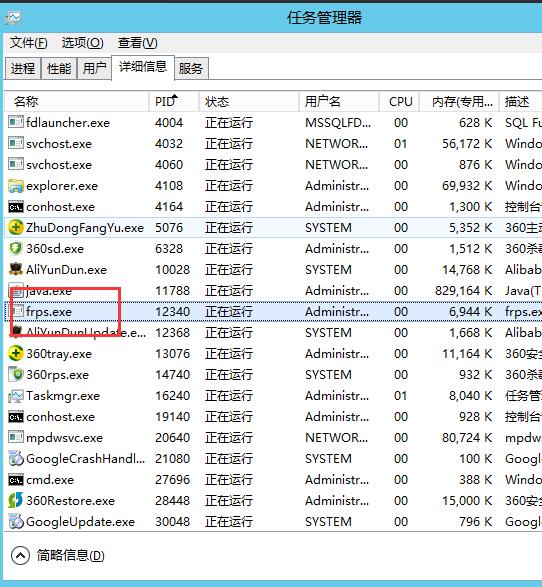Select the frps.exe process row
Image resolution: width=542 pixels, height=587 pixels.
[273, 311]
